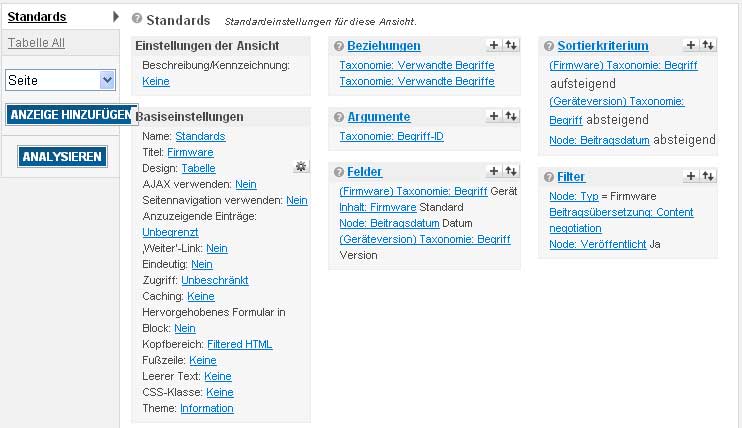Viewport: 742px width, 428px height.
Task: Rearrange the Felder entries
Action: [x=509, y=171]
